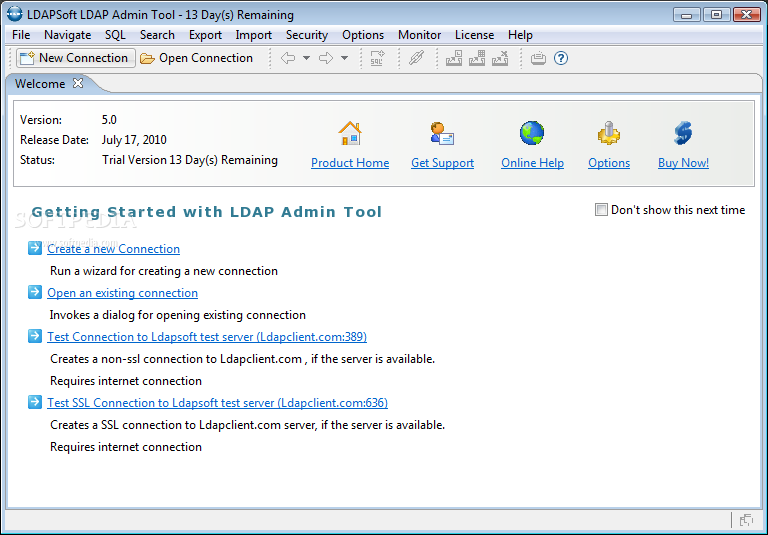Click text Invokes a dialog for opening existing connection

[x=177, y=315]
